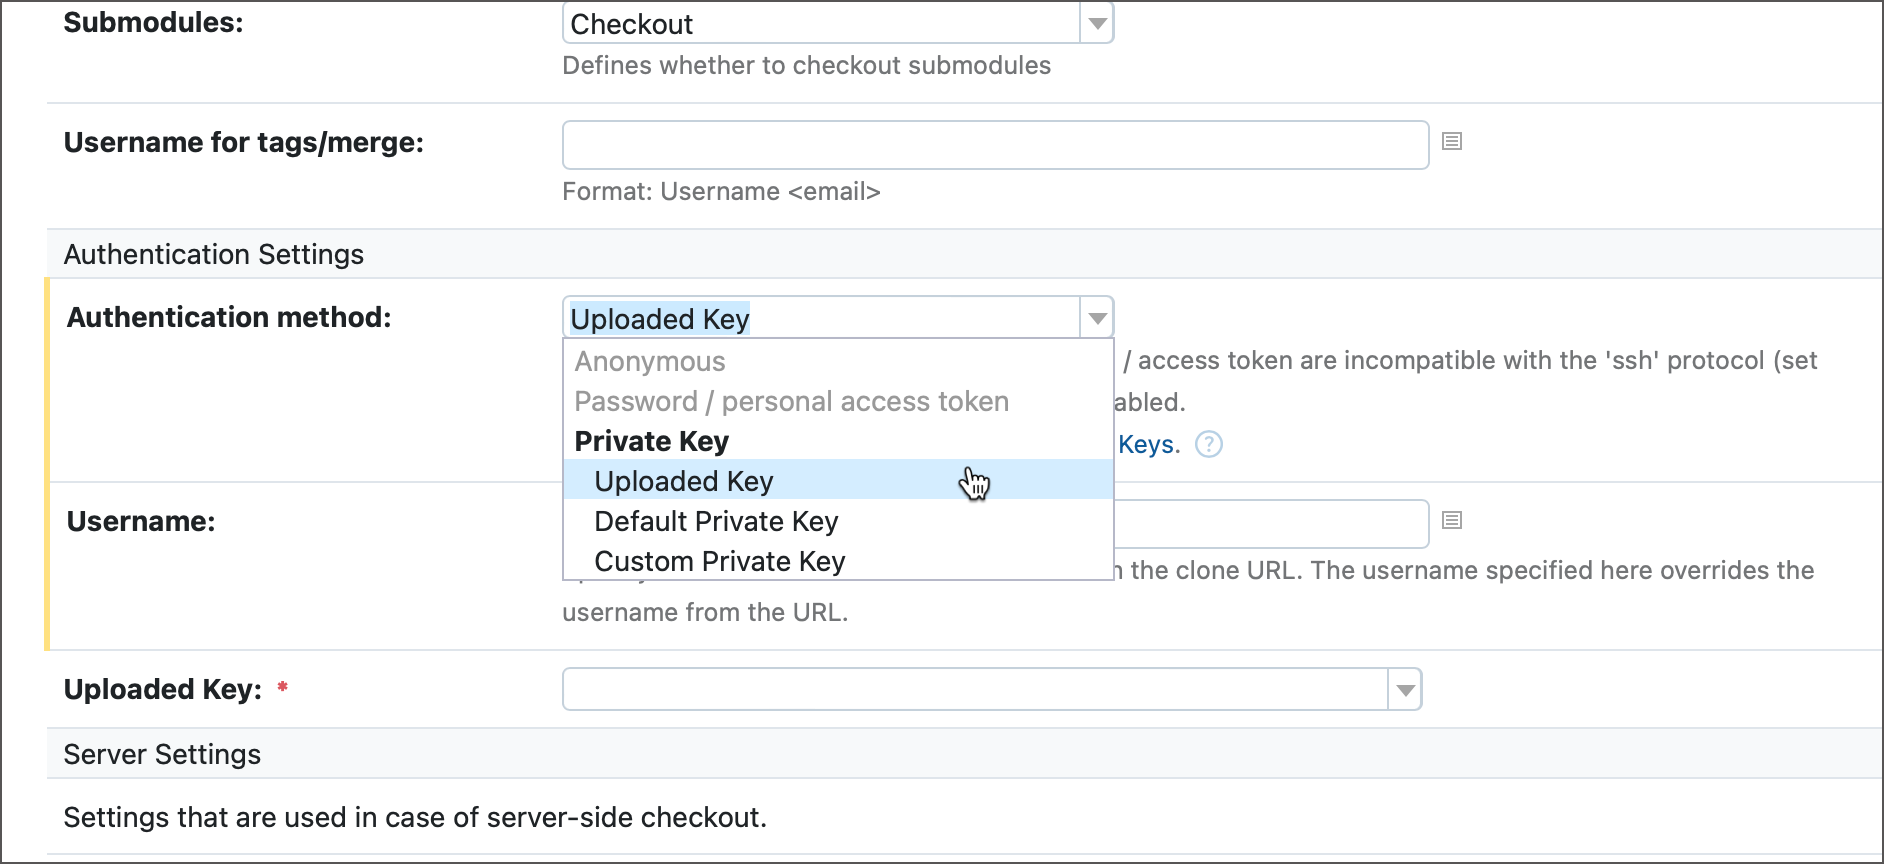The image size is (1884, 864).
Task: Click the question mark help icon near Keys link
Action: click(1208, 445)
